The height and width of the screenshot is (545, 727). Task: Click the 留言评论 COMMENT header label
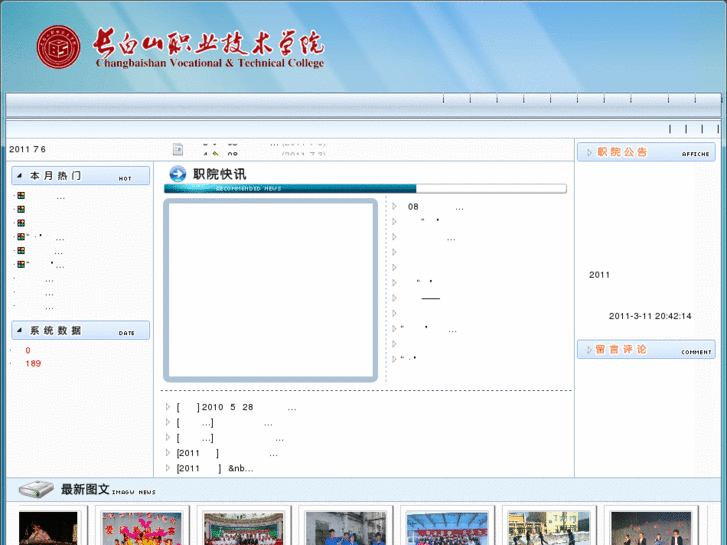pos(646,350)
